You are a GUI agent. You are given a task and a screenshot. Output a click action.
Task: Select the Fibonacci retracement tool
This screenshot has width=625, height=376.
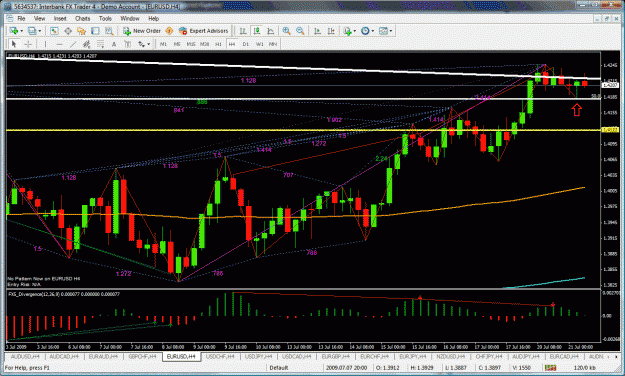click(100, 44)
